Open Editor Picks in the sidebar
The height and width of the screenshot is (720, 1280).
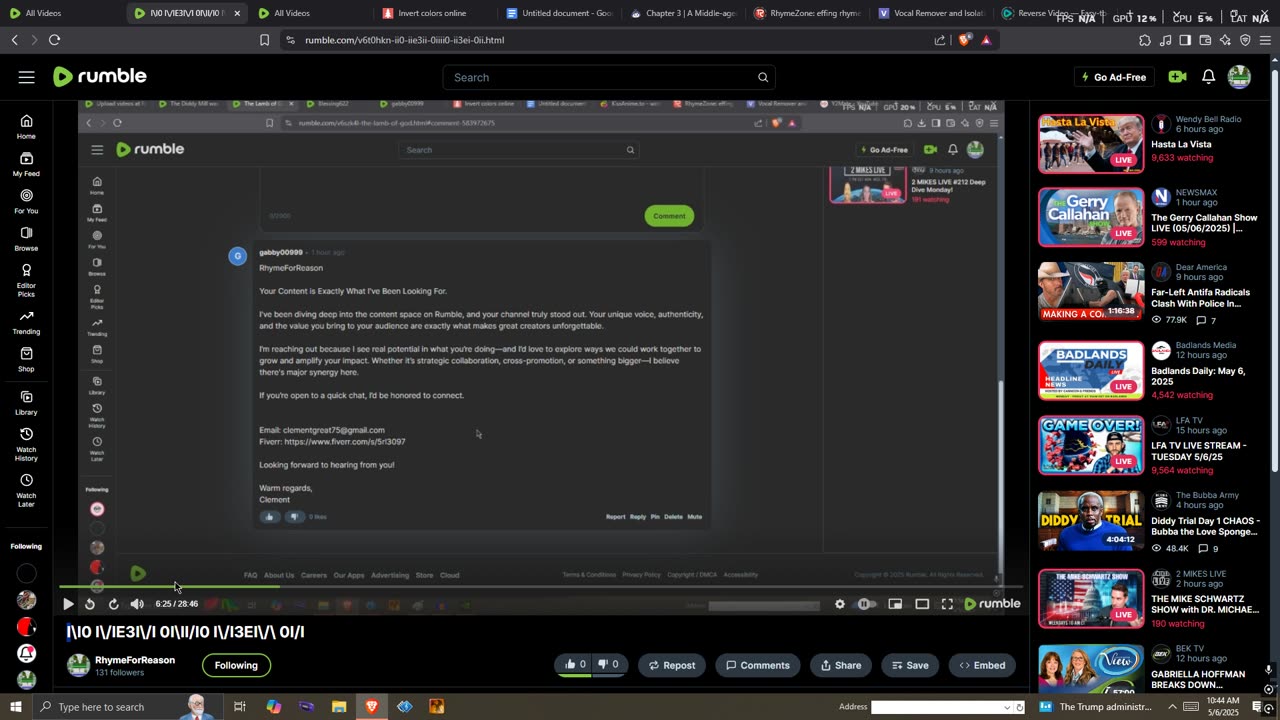click(26, 281)
